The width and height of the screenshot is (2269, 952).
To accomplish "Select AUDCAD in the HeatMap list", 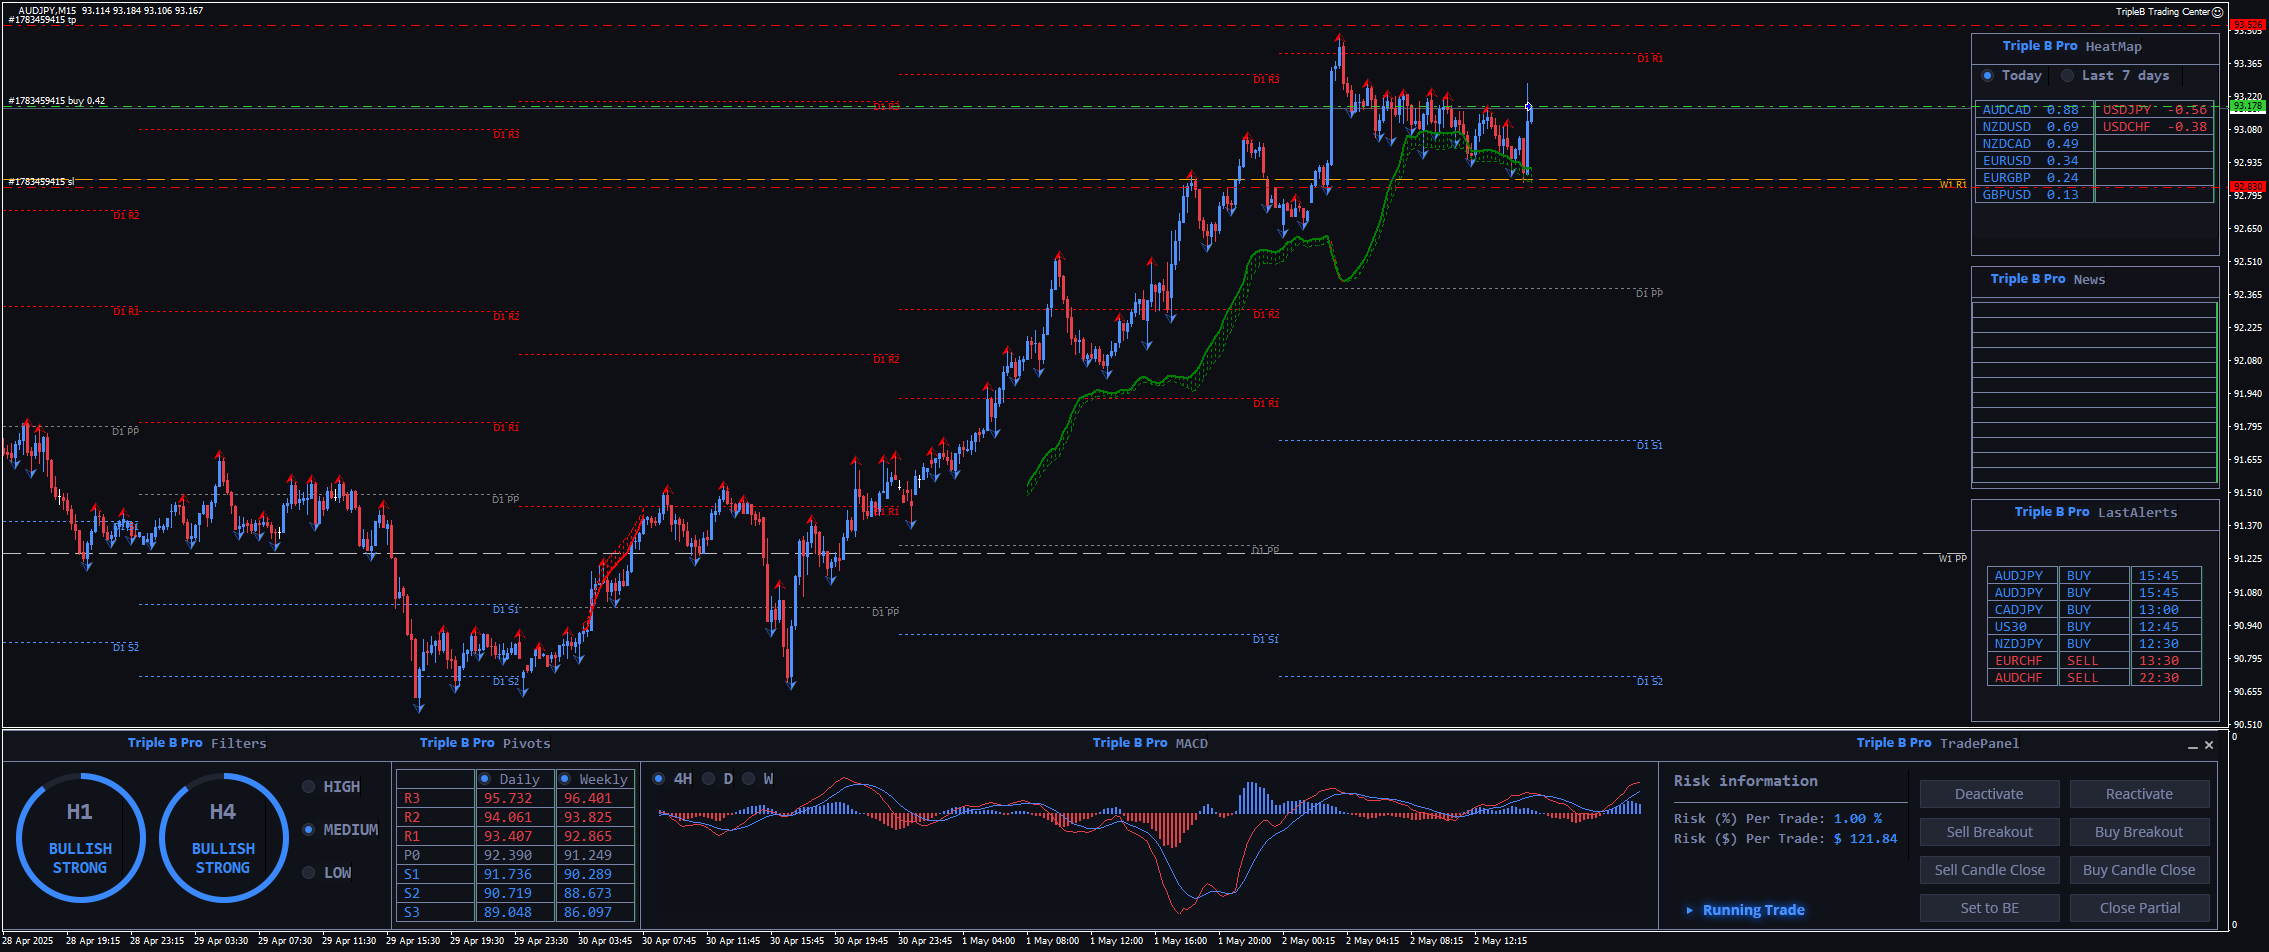I will [2006, 110].
